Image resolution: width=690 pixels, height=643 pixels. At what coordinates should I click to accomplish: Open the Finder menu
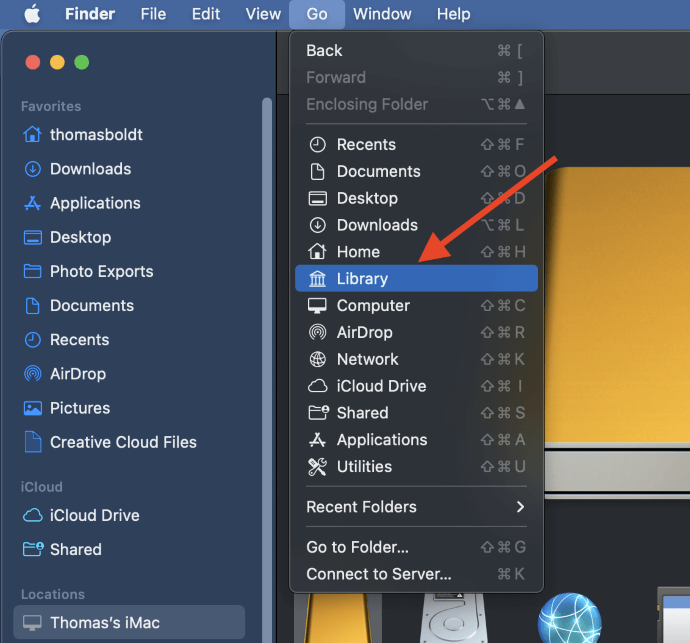coord(90,14)
